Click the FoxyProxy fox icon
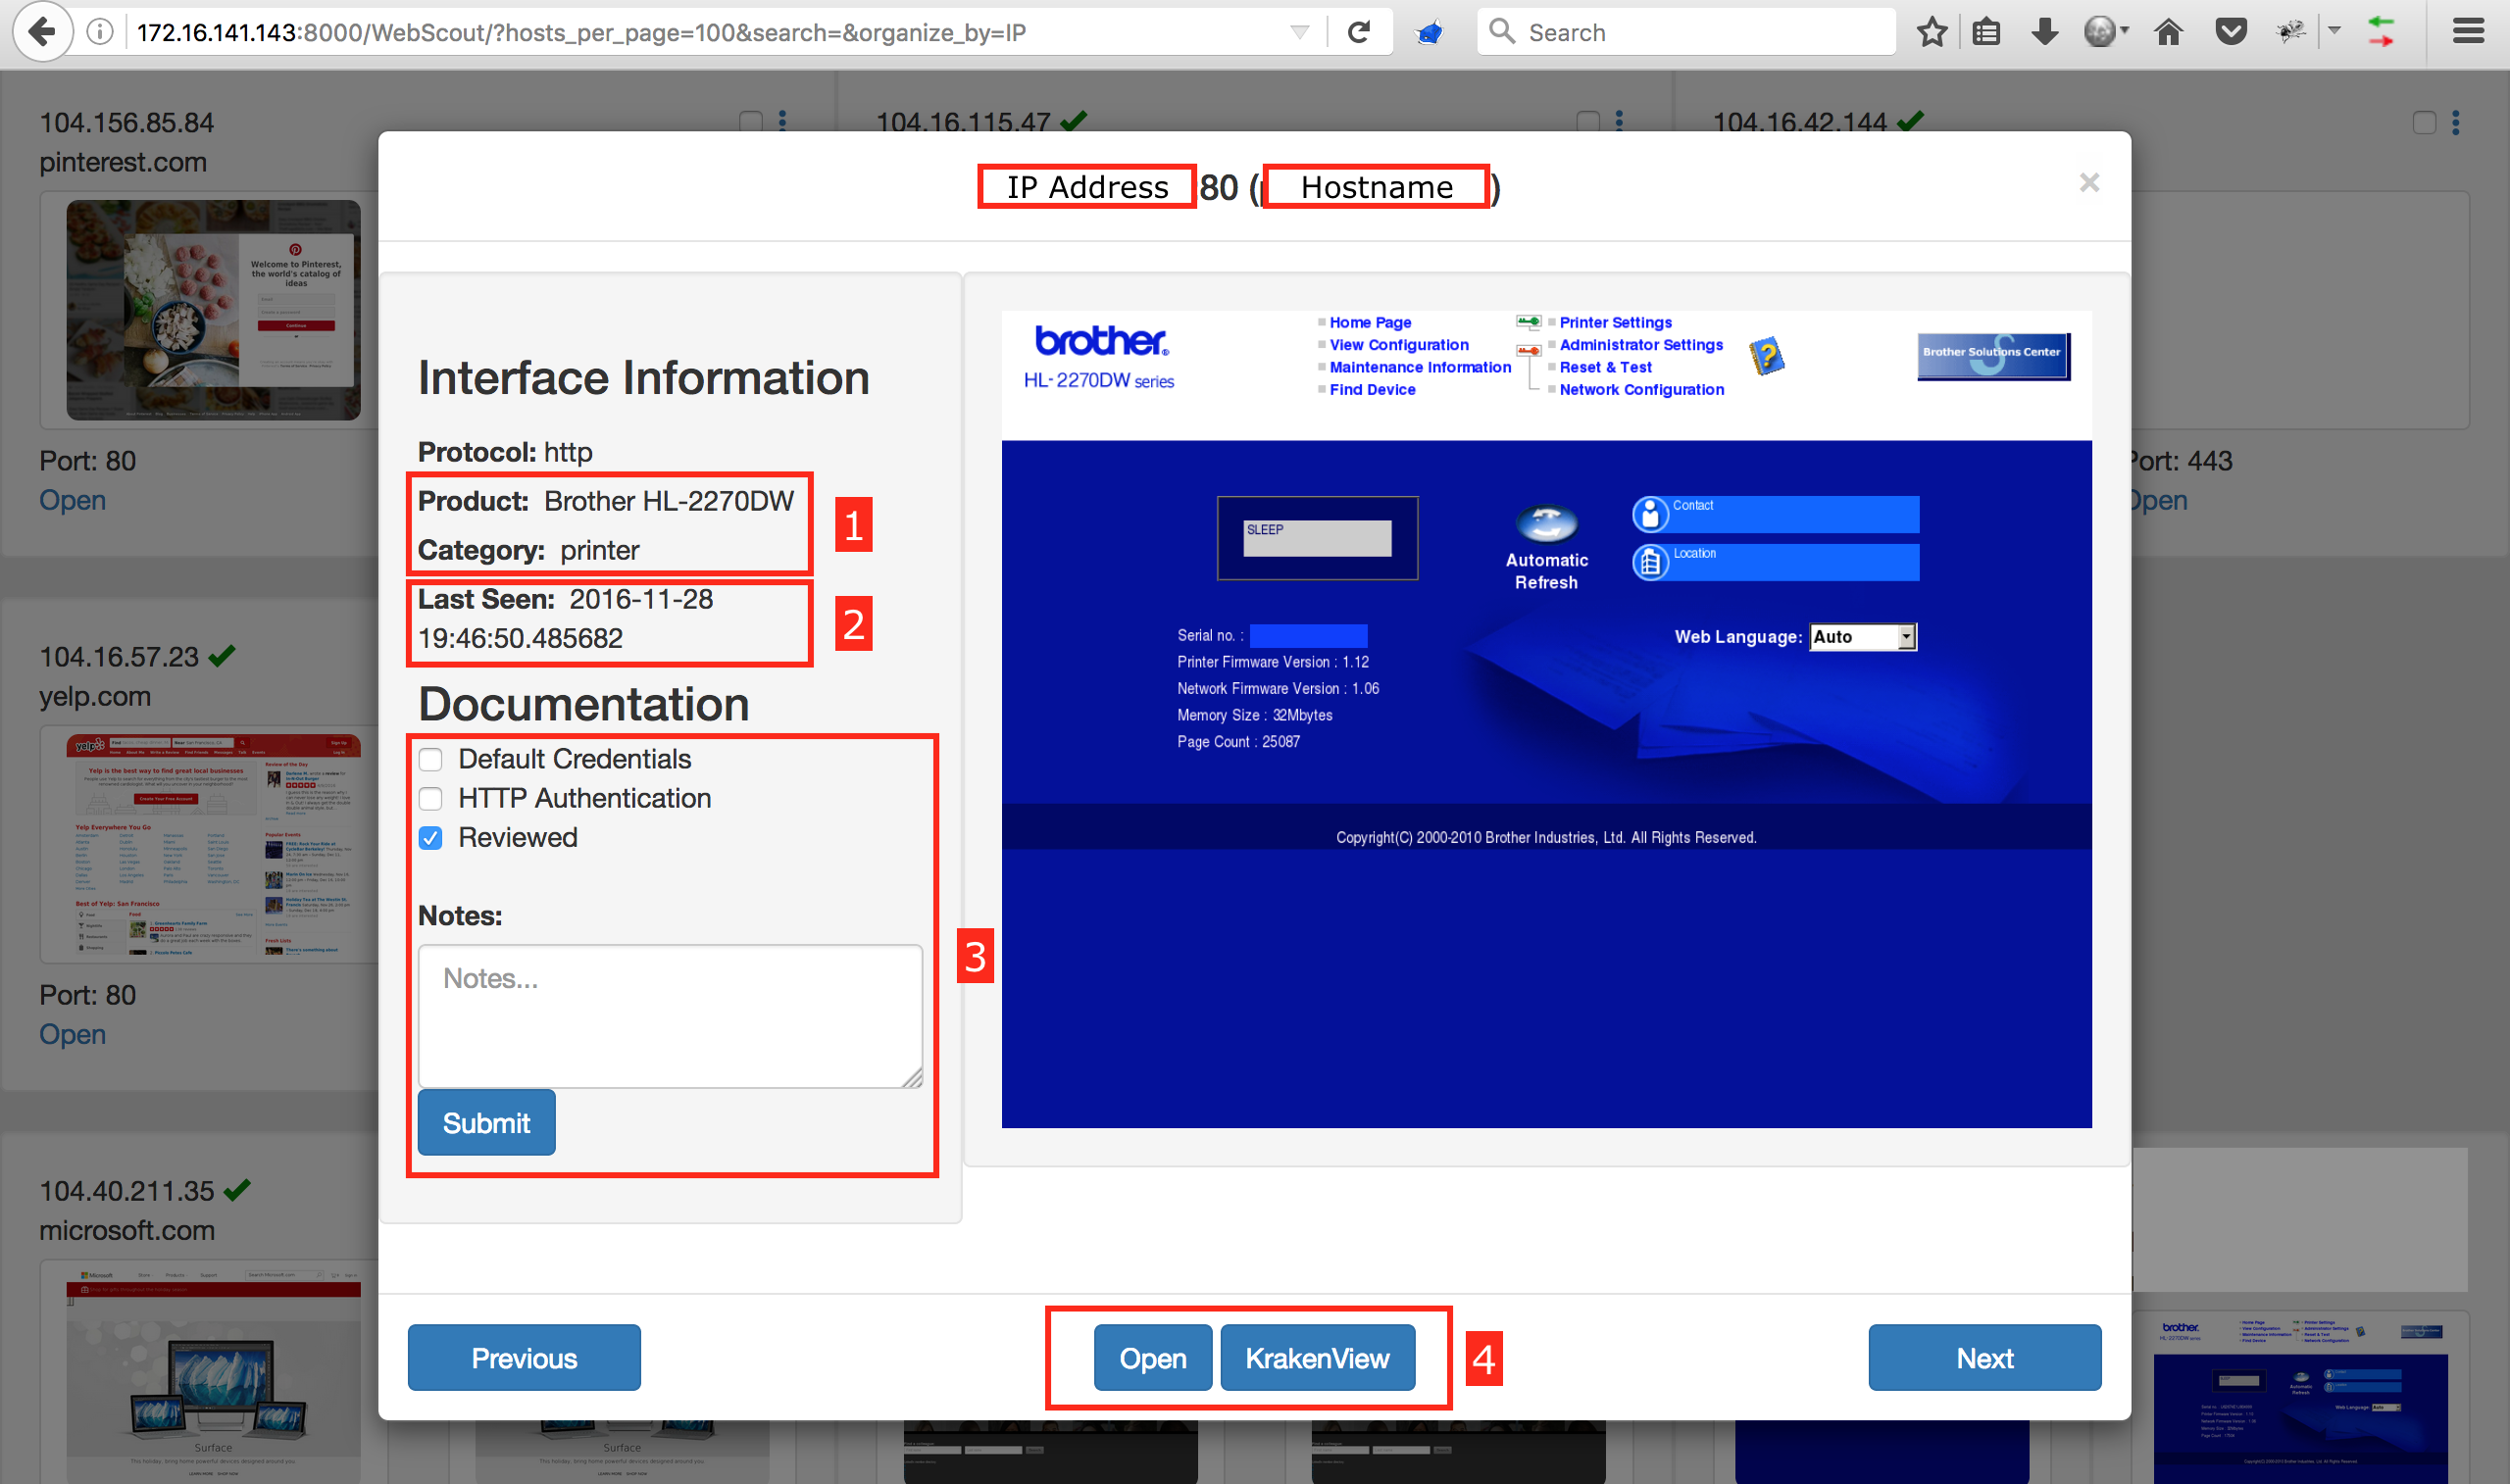This screenshot has width=2510, height=1484. pyautogui.click(x=1429, y=32)
